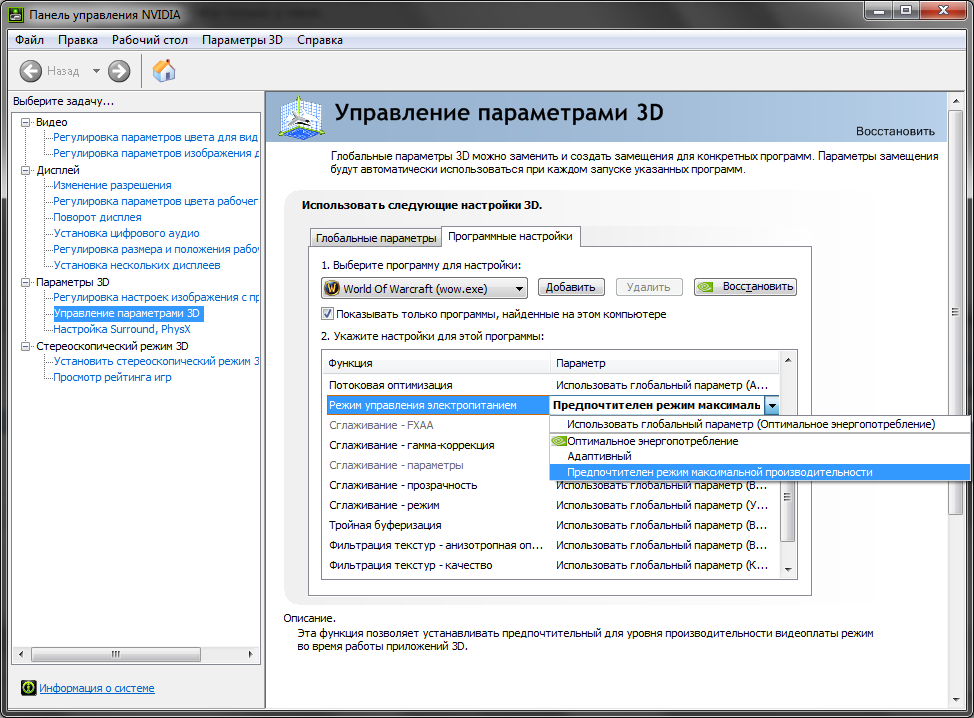Click the Добавить button
Viewport: 974px width, 718px height.
pos(572,287)
